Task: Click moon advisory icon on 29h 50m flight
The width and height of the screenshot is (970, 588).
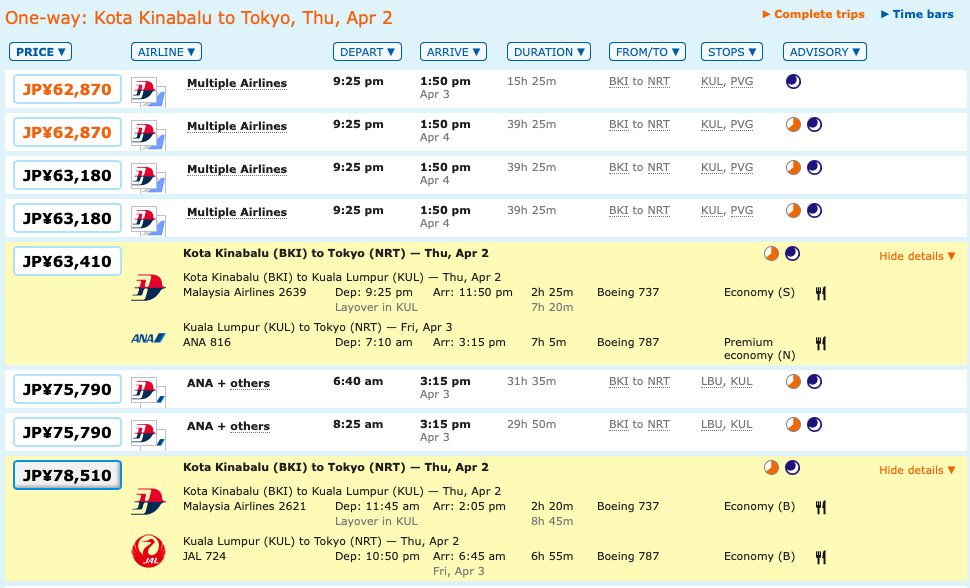Action: 814,424
